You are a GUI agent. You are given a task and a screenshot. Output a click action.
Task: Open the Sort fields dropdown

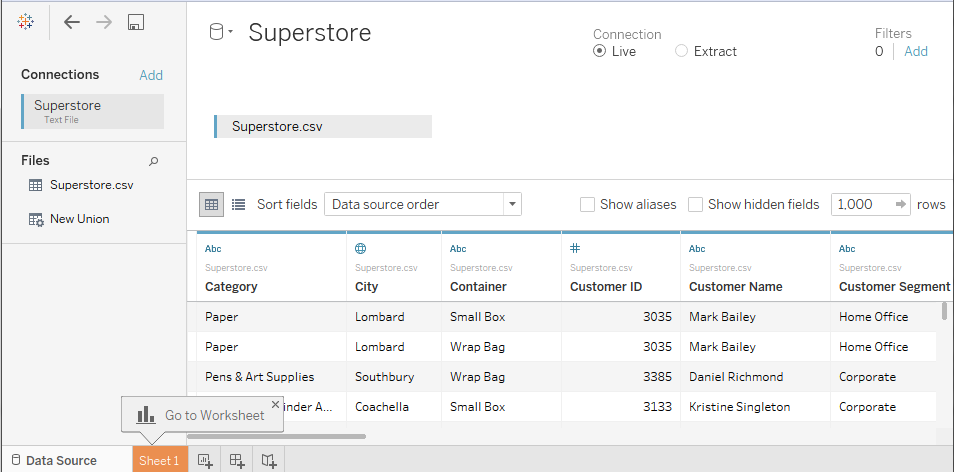click(423, 204)
